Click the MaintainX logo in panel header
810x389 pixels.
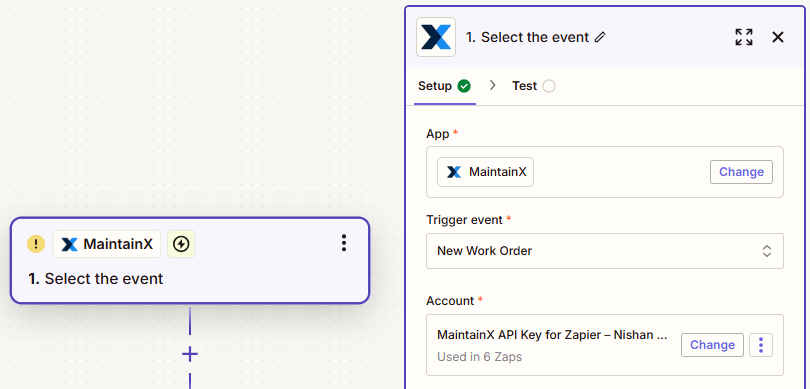click(x=436, y=37)
